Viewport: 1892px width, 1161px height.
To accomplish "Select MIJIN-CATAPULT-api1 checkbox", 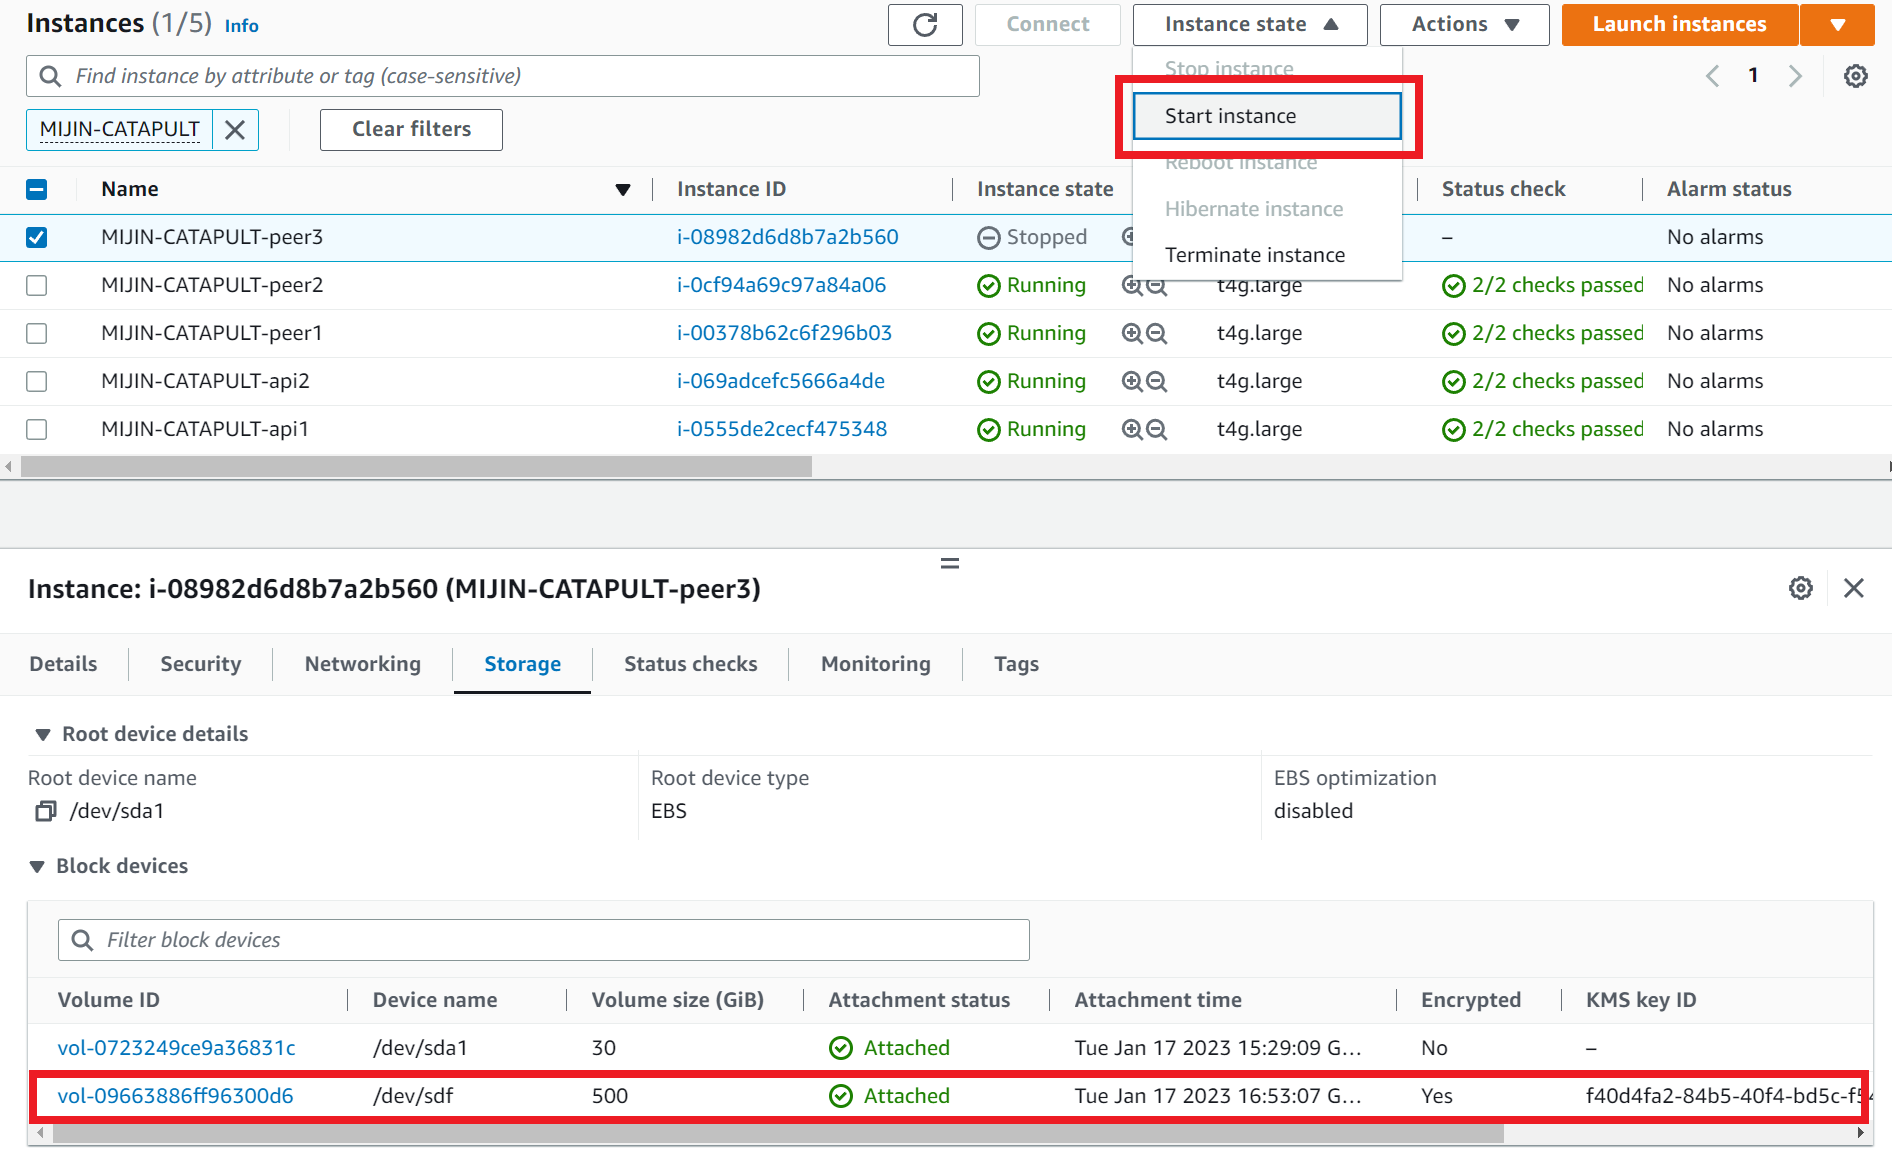I will (37, 429).
